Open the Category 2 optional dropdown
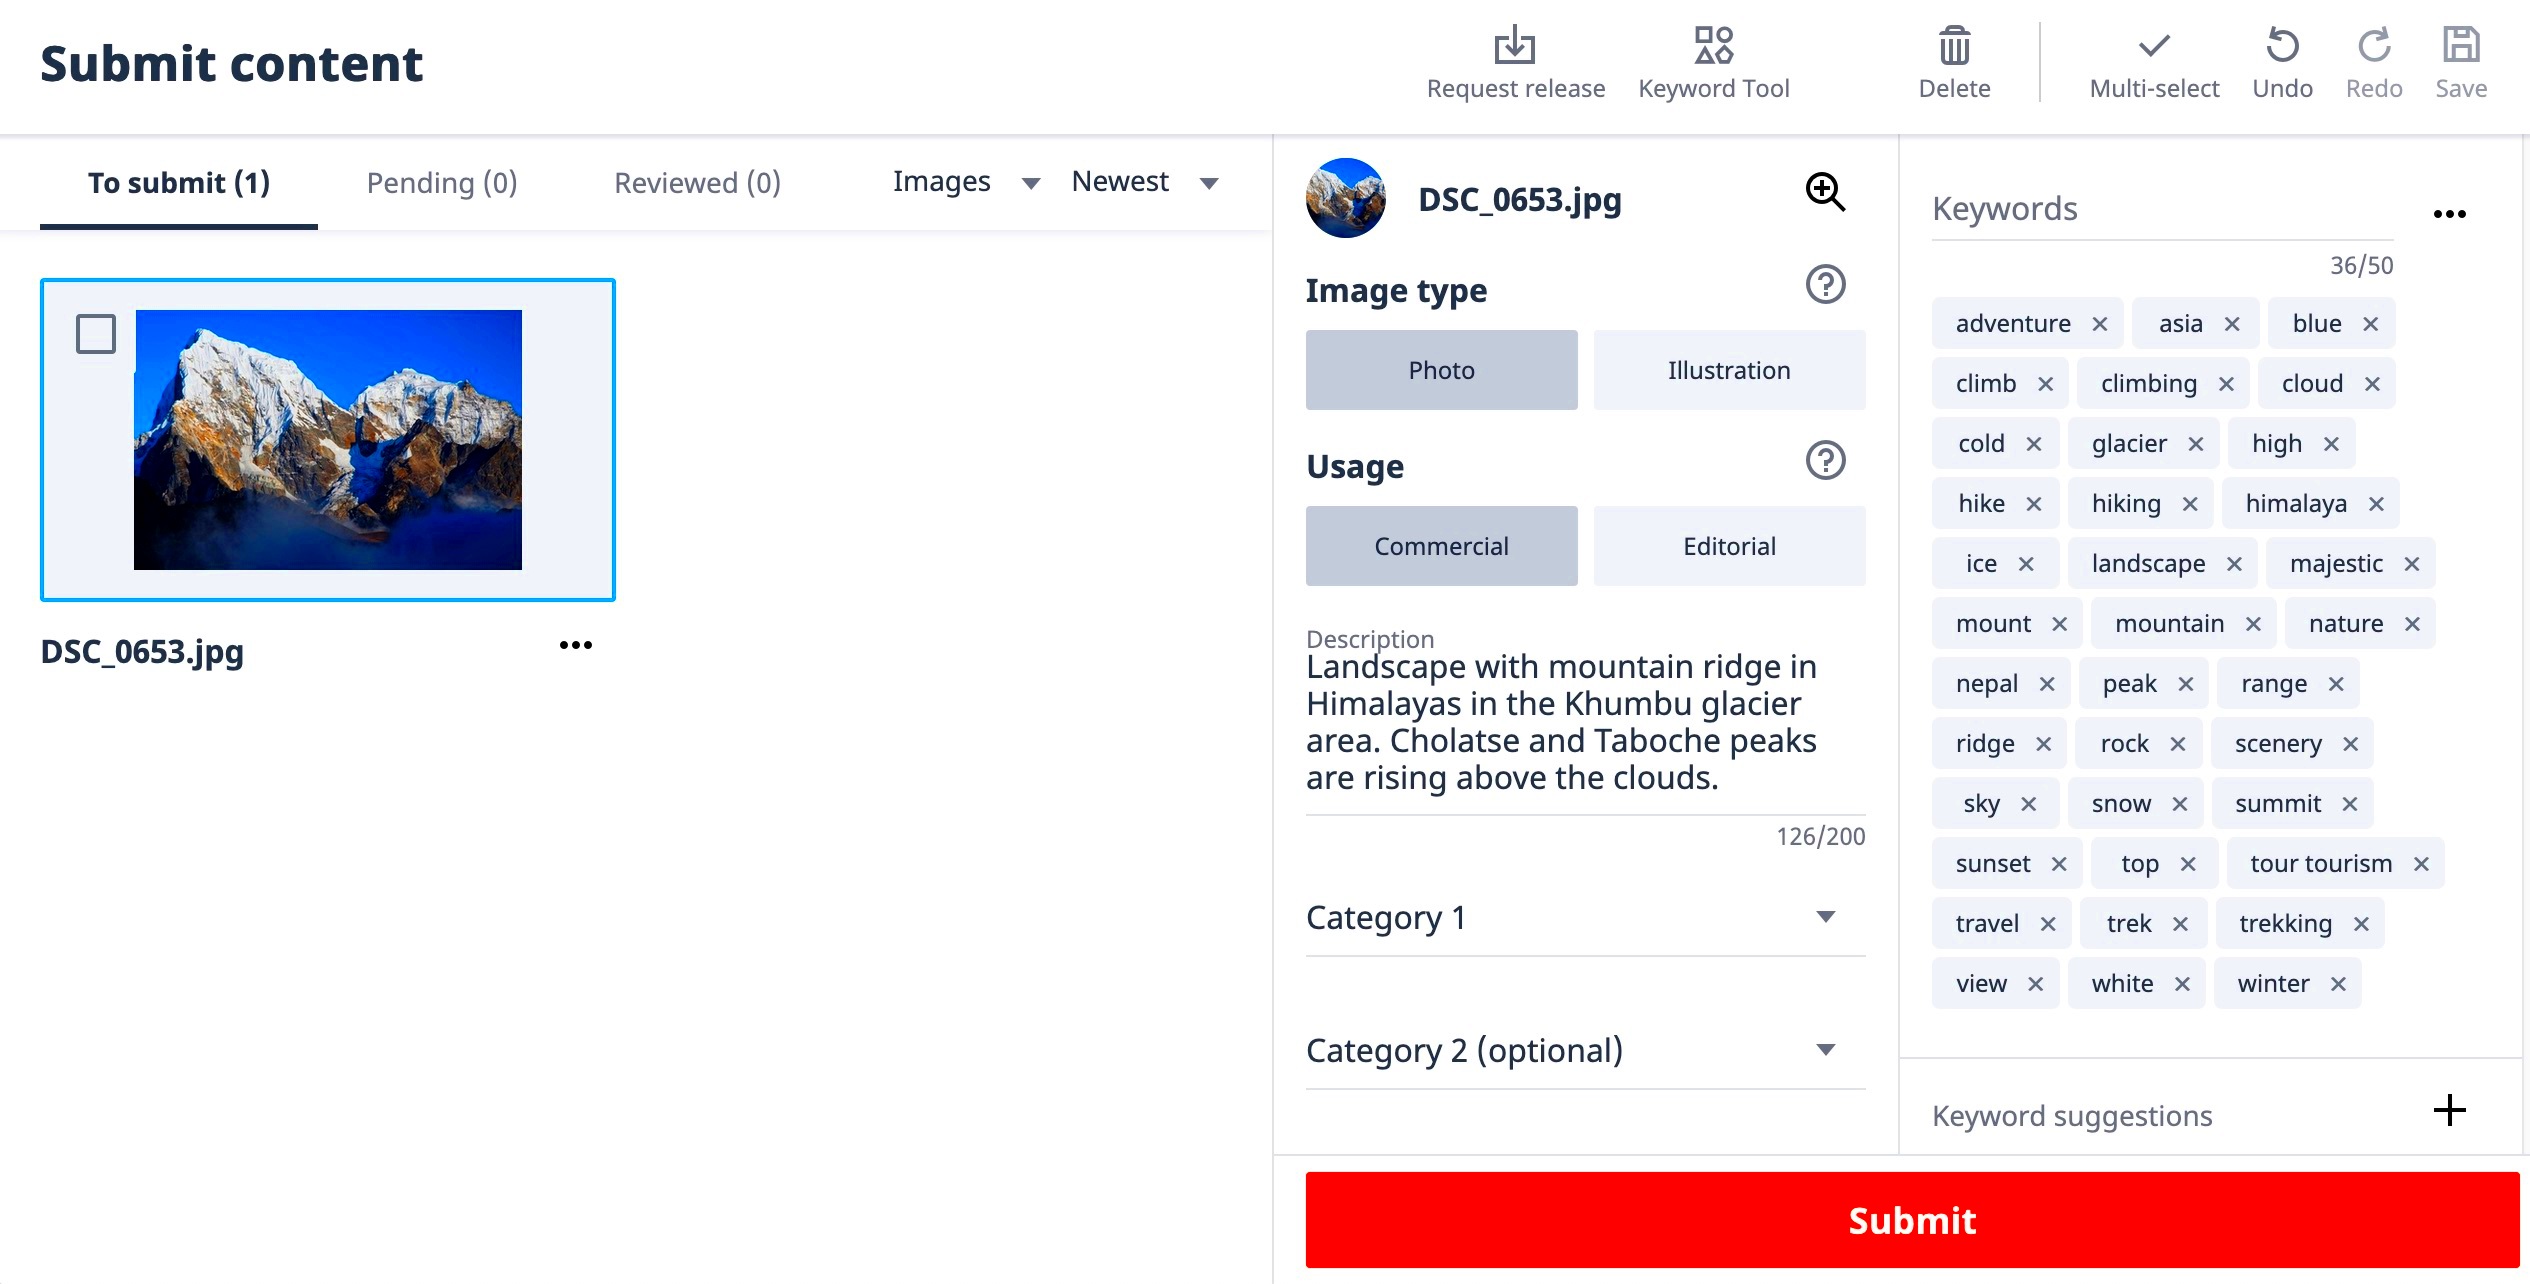Screen dimensions: 2530x1284 (1826, 1049)
